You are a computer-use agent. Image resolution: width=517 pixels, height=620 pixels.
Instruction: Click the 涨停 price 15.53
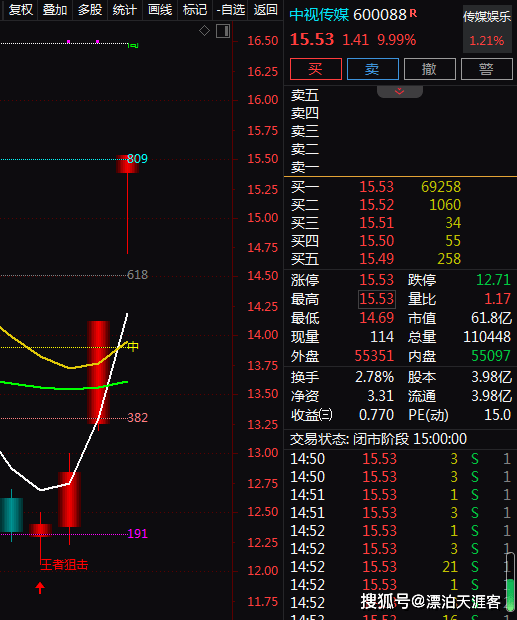tap(376, 280)
